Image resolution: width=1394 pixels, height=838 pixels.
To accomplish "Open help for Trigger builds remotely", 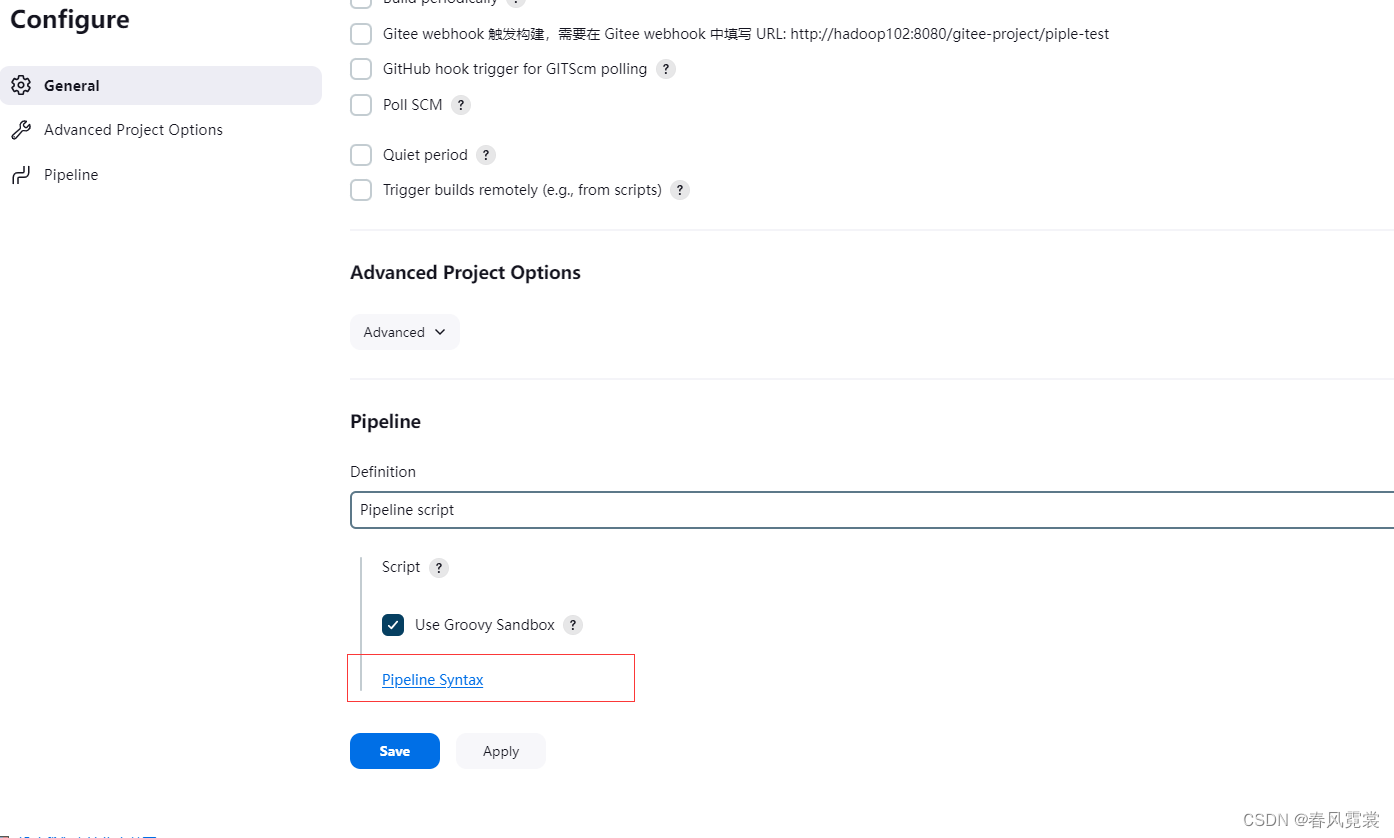I will [x=680, y=190].
